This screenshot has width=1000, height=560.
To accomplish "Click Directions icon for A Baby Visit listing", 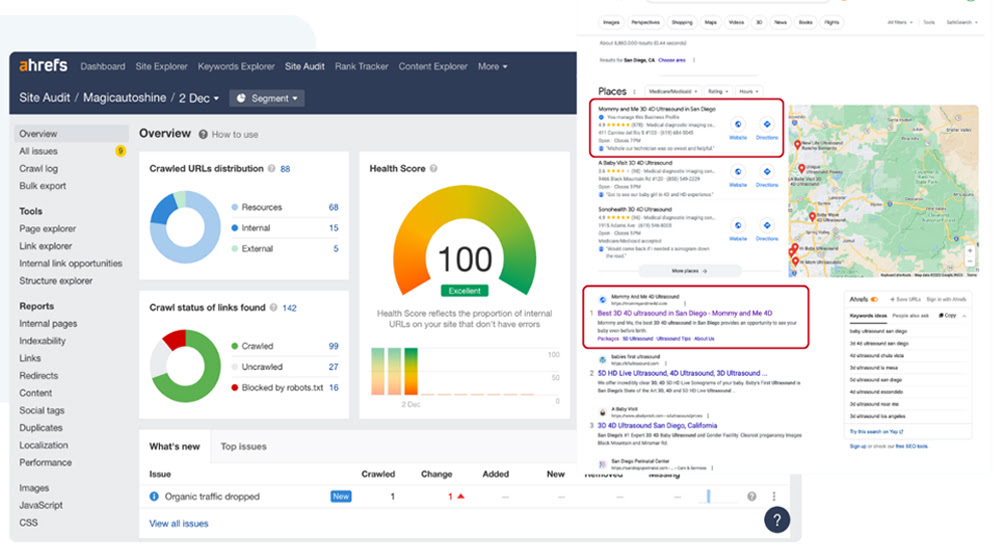I will (767, 172).
